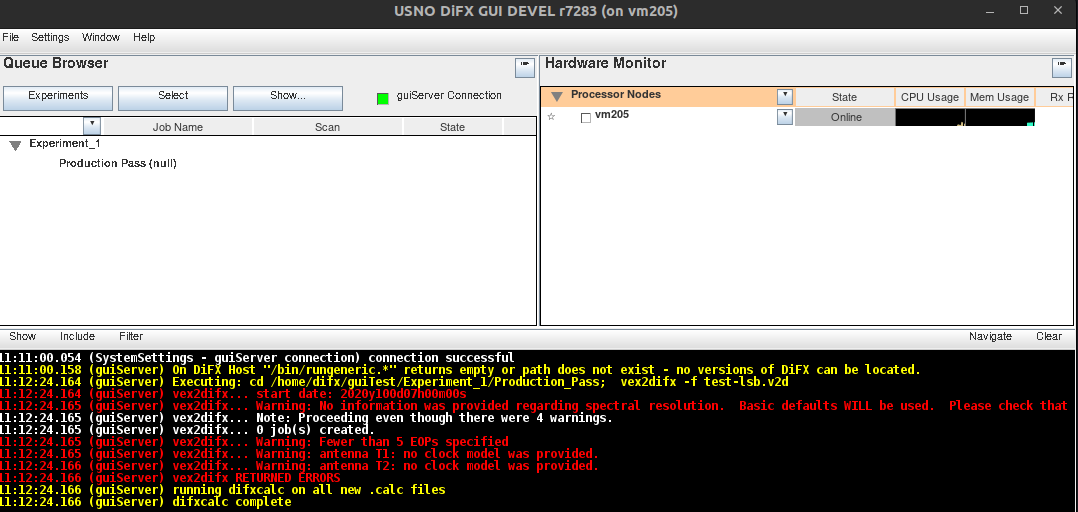Open the Queue Browser column header dropdown
This screenshot has width=1078, height=512.
click(92, 126)
